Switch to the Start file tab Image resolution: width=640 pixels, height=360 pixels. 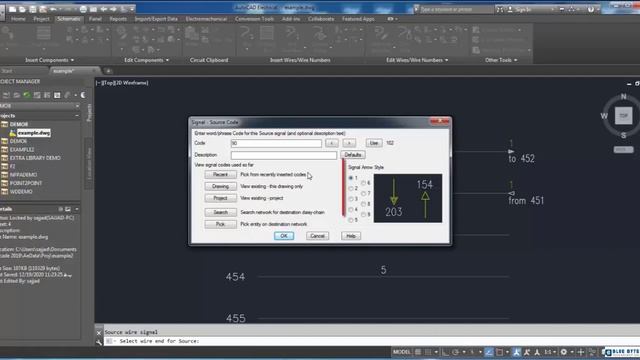(7, 71)
